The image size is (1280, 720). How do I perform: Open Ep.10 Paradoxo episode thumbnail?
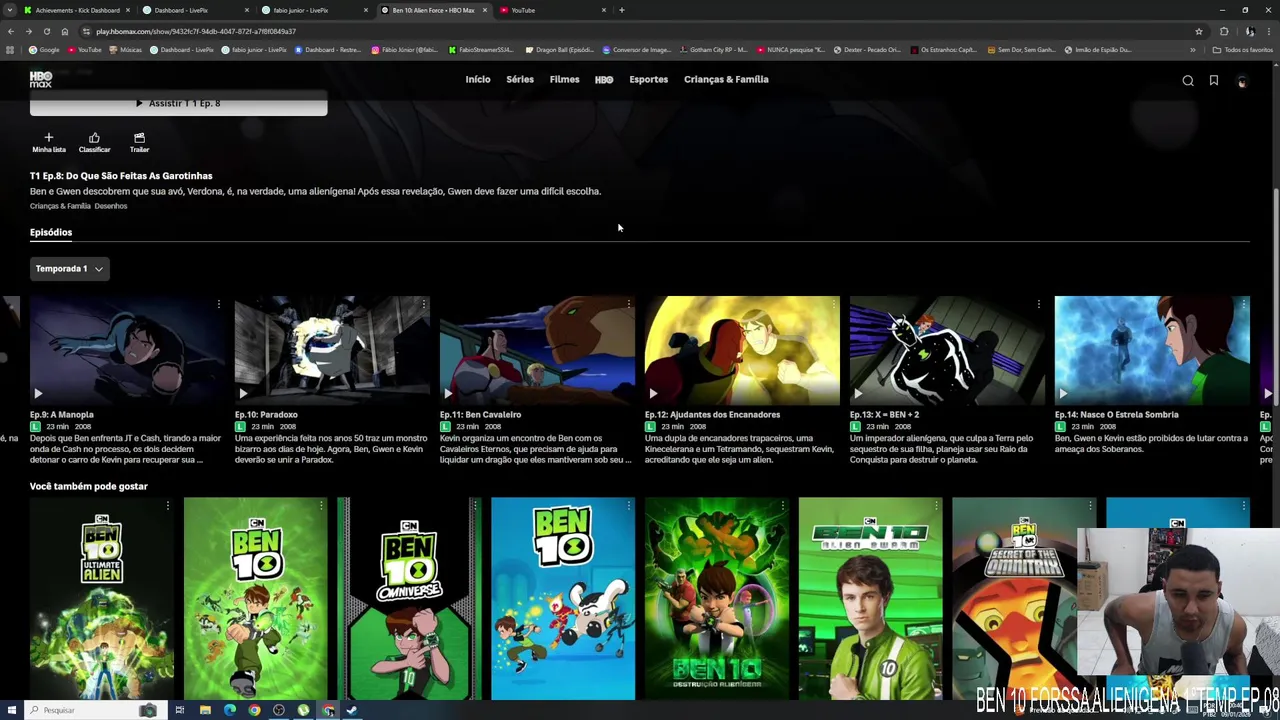pyautogui.click(x=332, y=350)
